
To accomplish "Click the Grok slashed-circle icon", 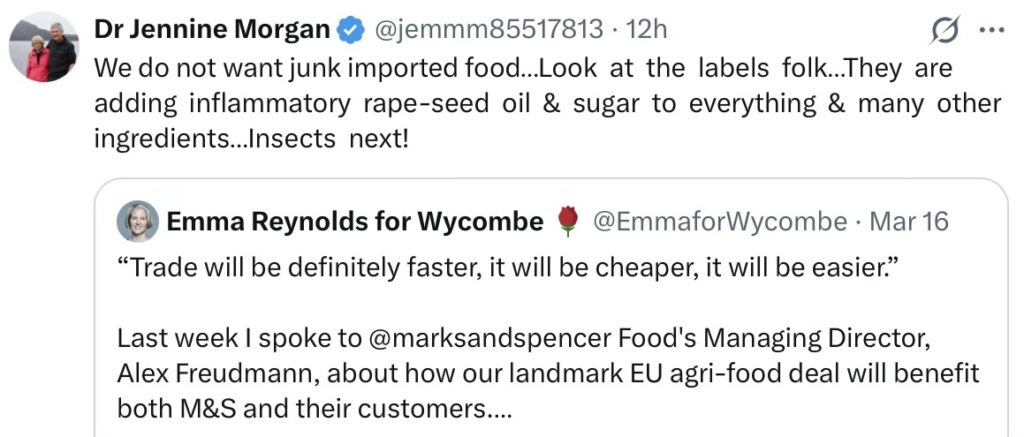I will (944, 32).
